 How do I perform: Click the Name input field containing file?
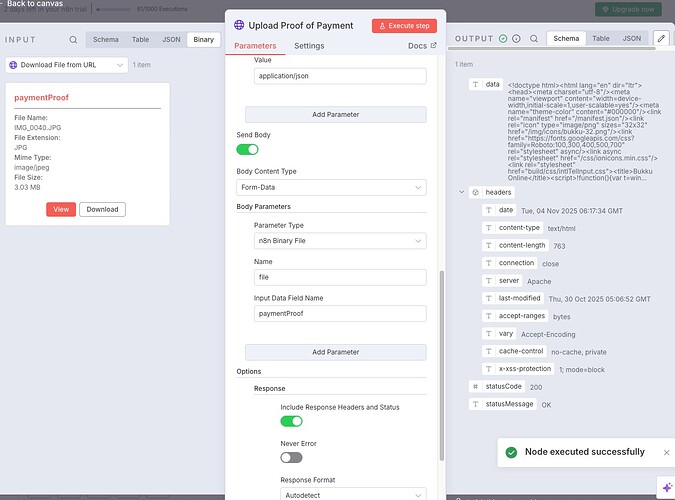click(340, 277)
